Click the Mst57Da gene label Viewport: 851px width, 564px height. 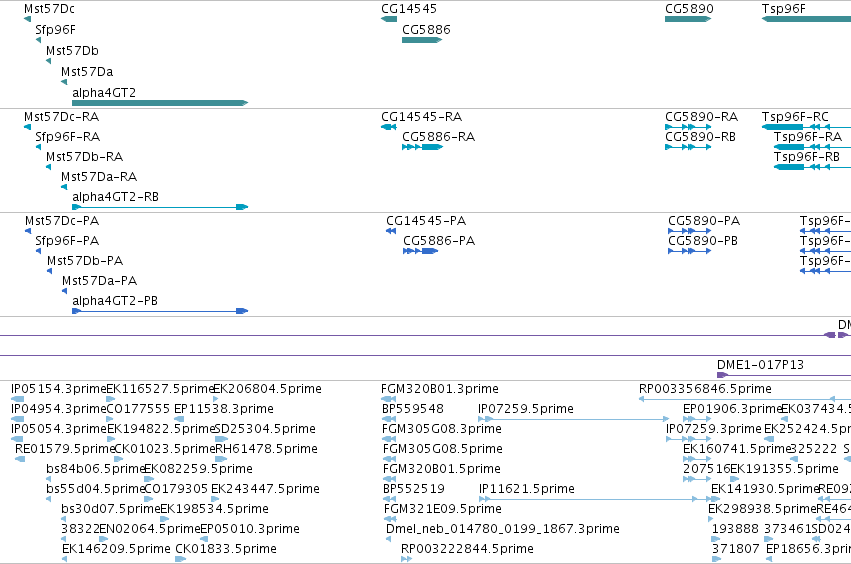tap(87, 72)
